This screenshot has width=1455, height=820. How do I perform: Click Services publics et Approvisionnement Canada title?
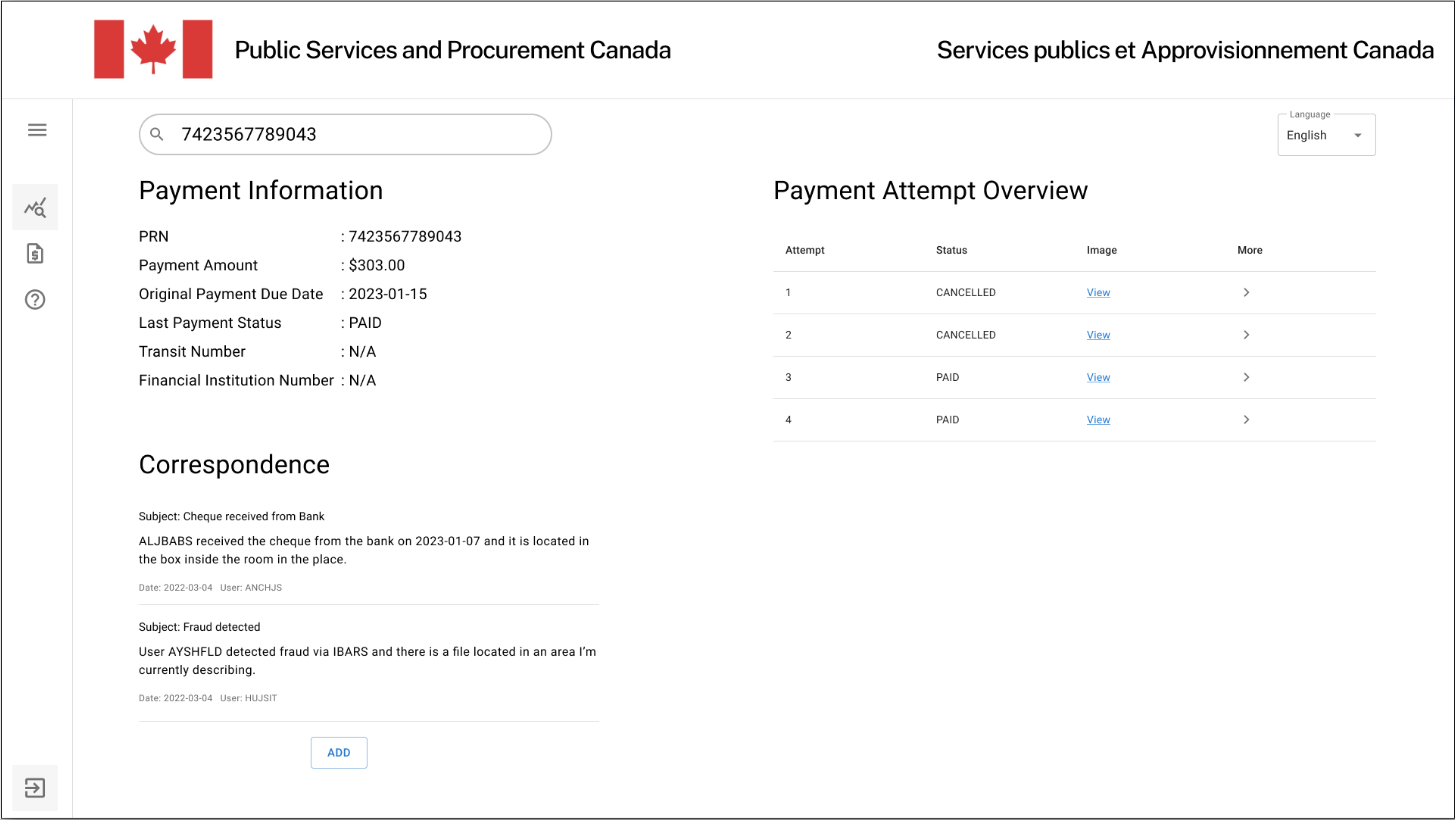(1185, 50)
